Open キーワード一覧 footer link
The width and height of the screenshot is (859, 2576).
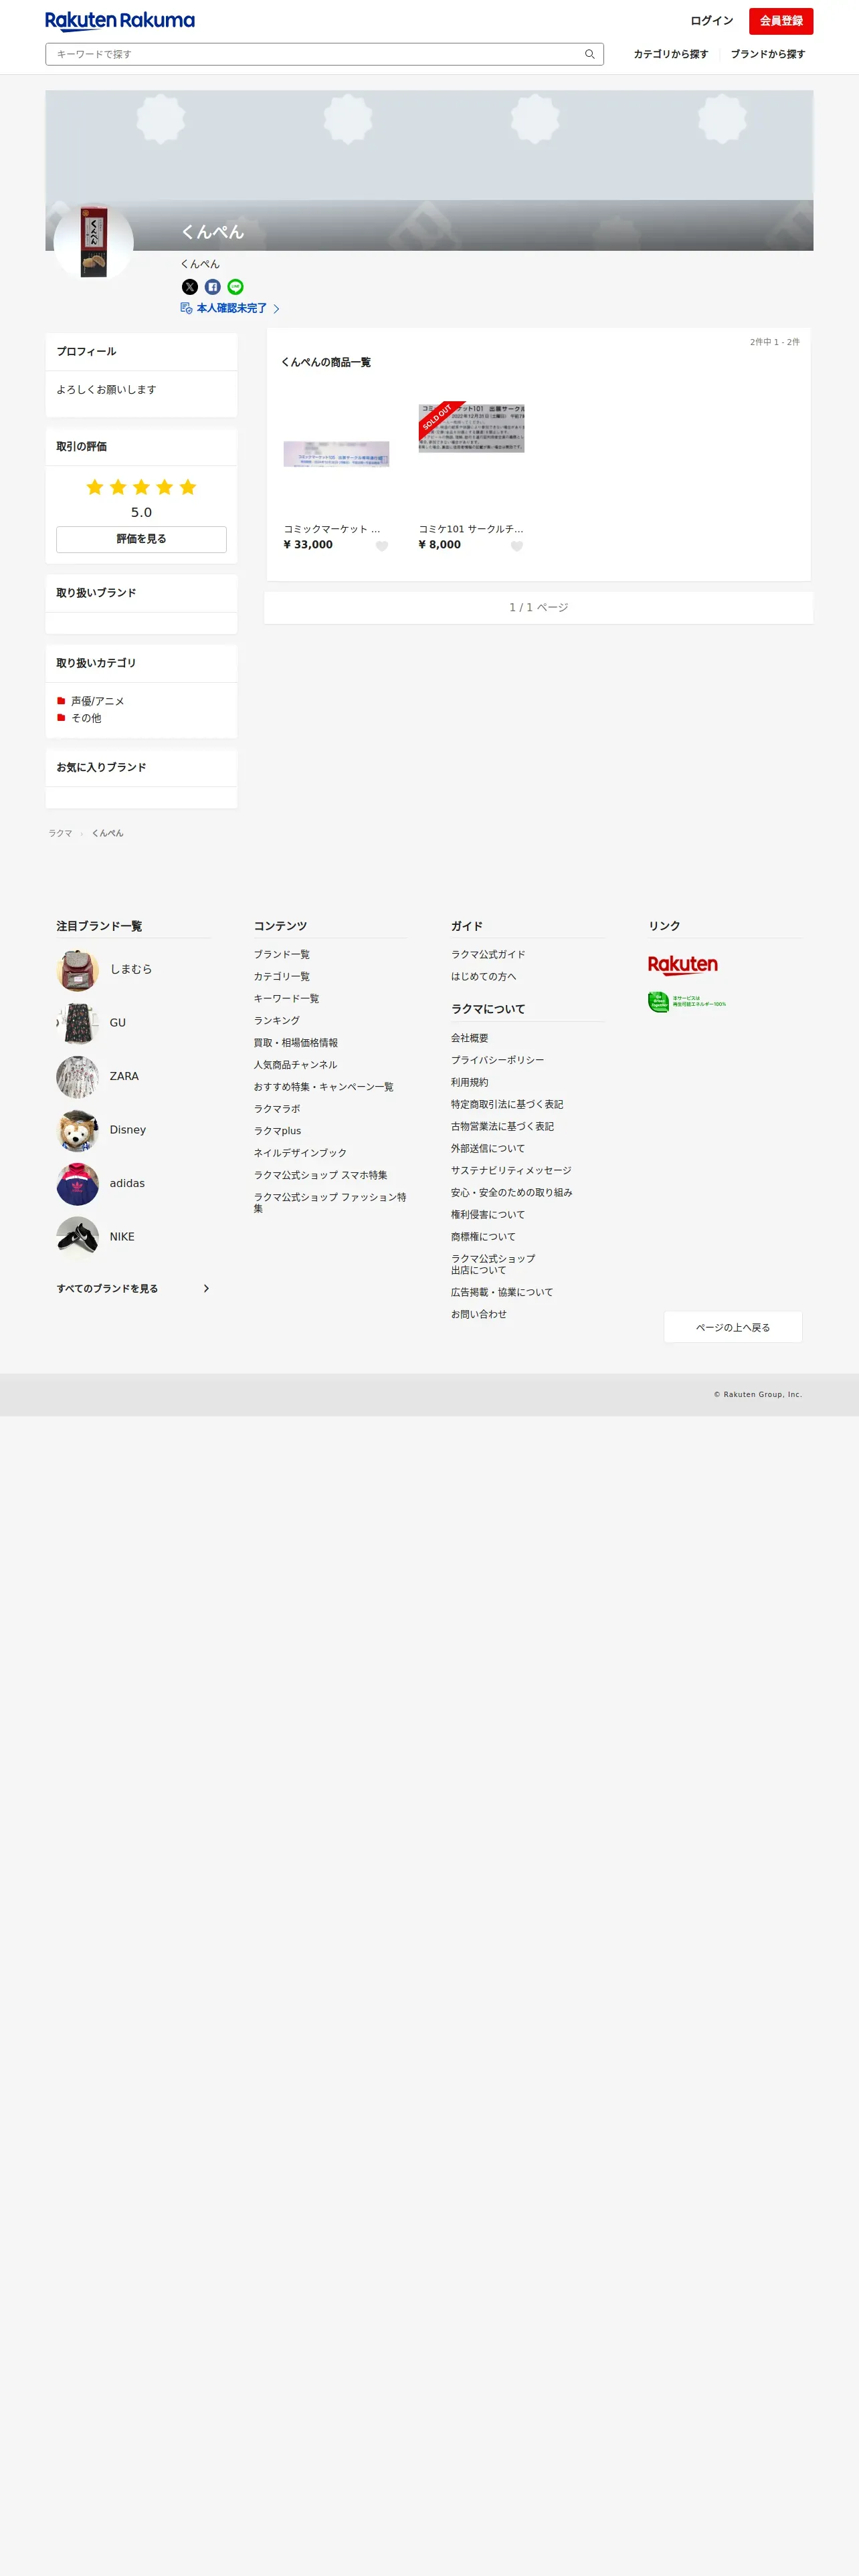click(x=286, y=998)
